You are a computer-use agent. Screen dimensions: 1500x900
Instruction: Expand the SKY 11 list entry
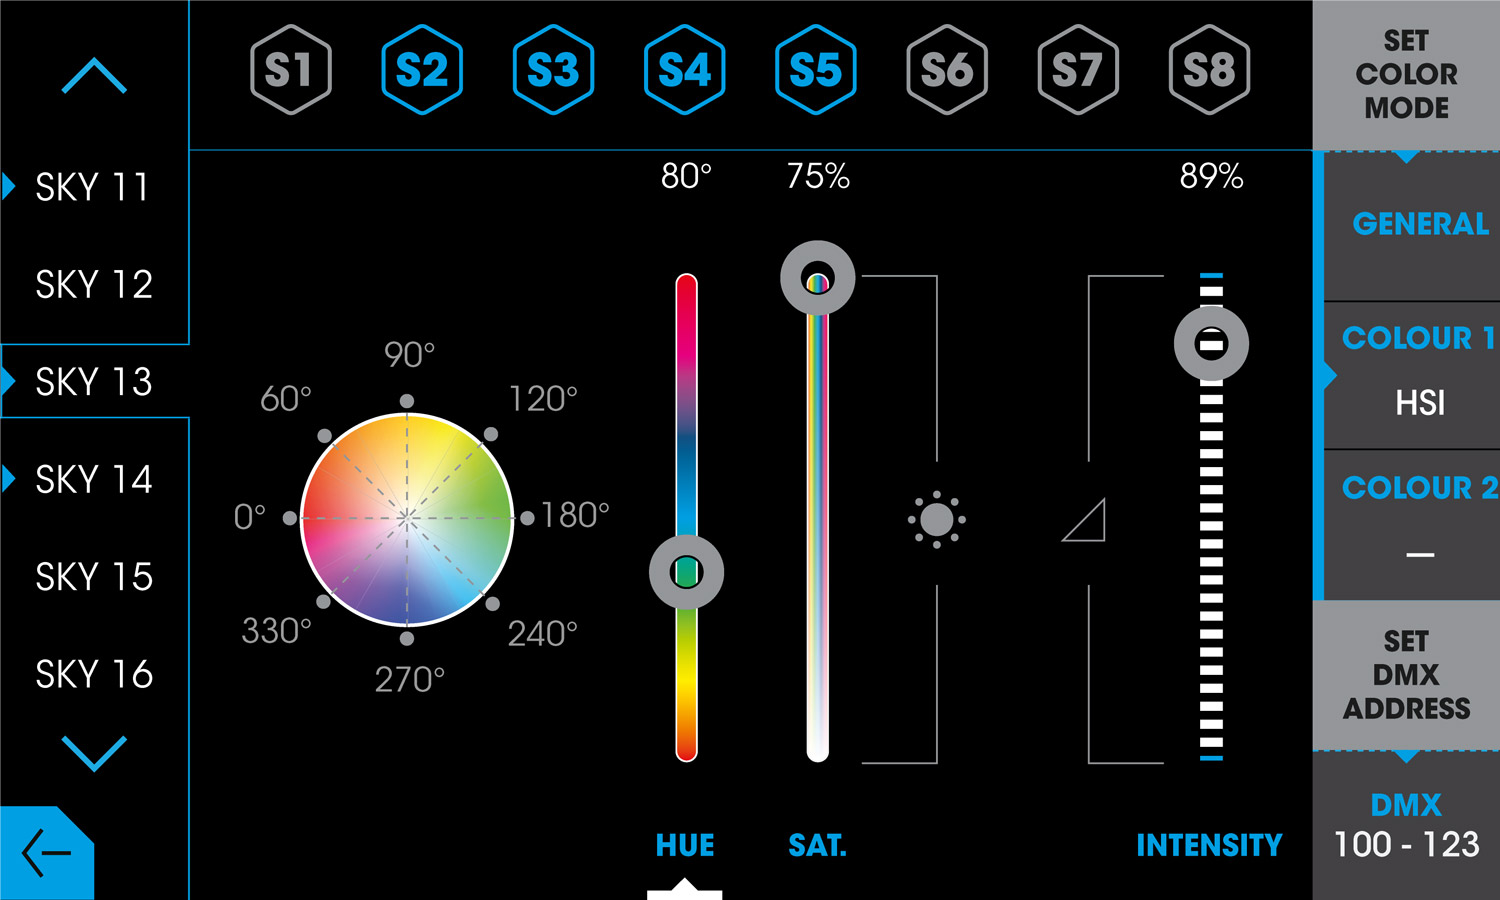94,187
